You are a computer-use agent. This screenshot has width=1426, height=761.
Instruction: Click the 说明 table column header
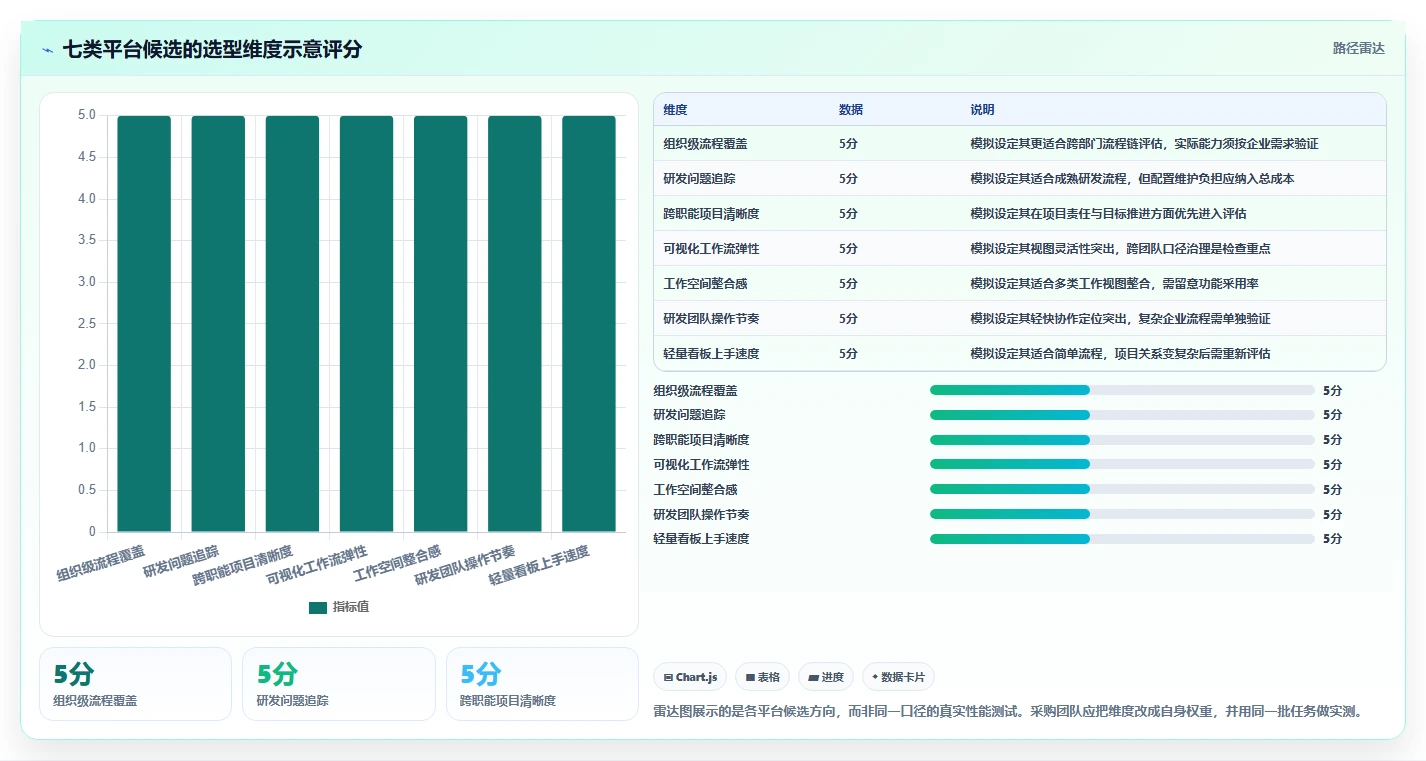point(982,110)
